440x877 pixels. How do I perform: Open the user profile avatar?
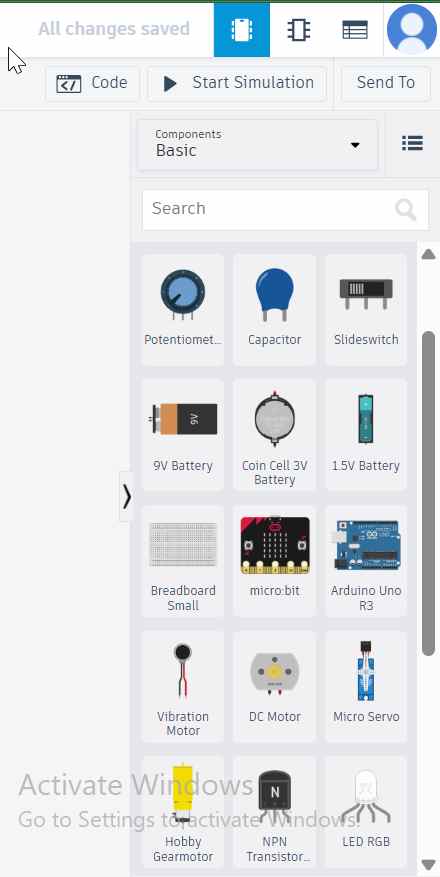click(x=411, y=29)
